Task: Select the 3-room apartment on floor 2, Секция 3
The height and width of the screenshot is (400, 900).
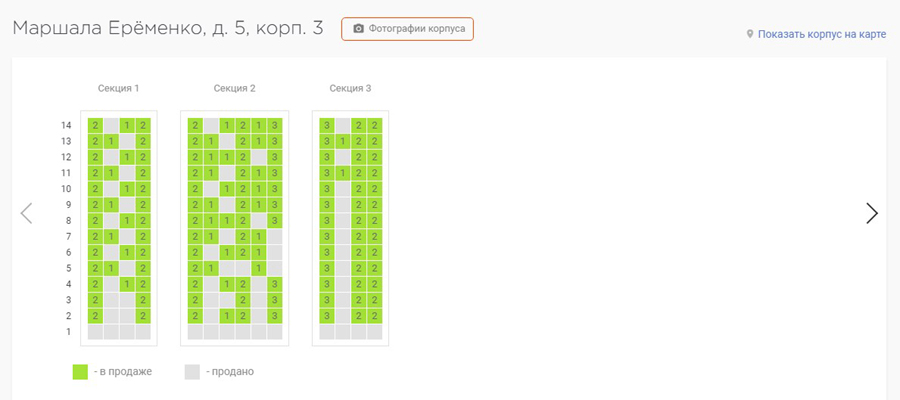Action: [327, 316]
